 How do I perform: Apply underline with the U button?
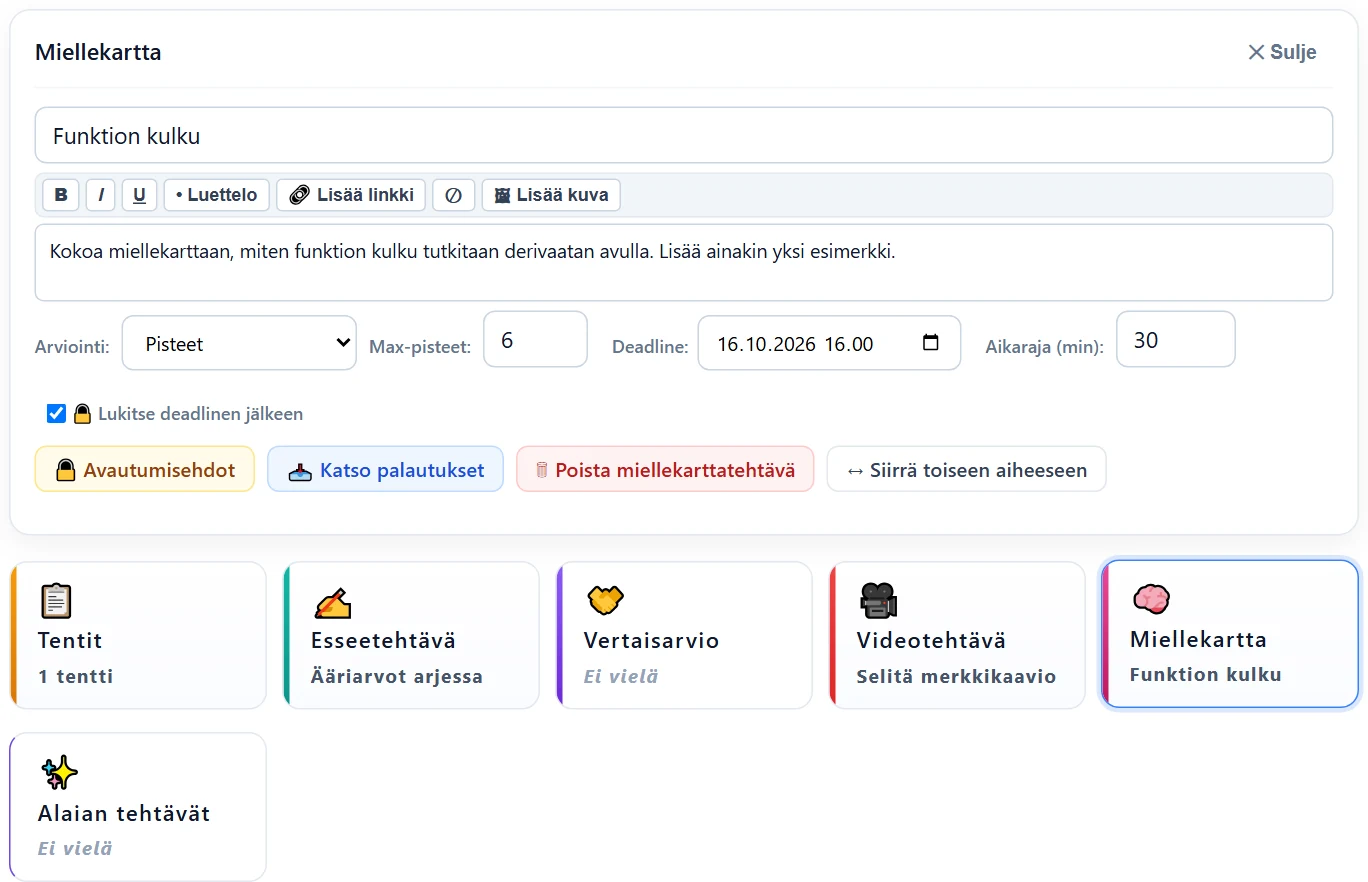coord(140,195)
